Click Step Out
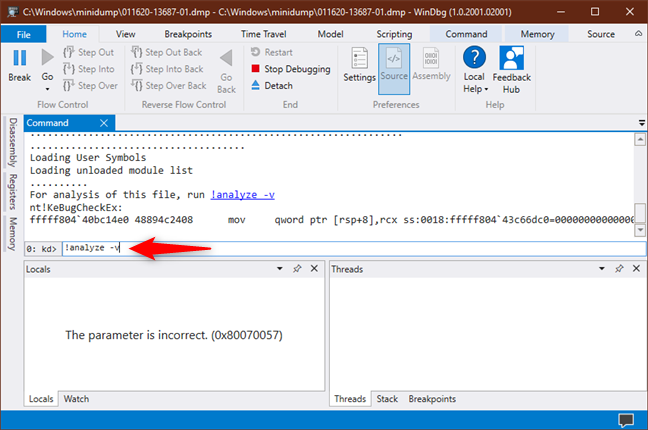This screenshot has height=430, width=648. tap(88, 53)
